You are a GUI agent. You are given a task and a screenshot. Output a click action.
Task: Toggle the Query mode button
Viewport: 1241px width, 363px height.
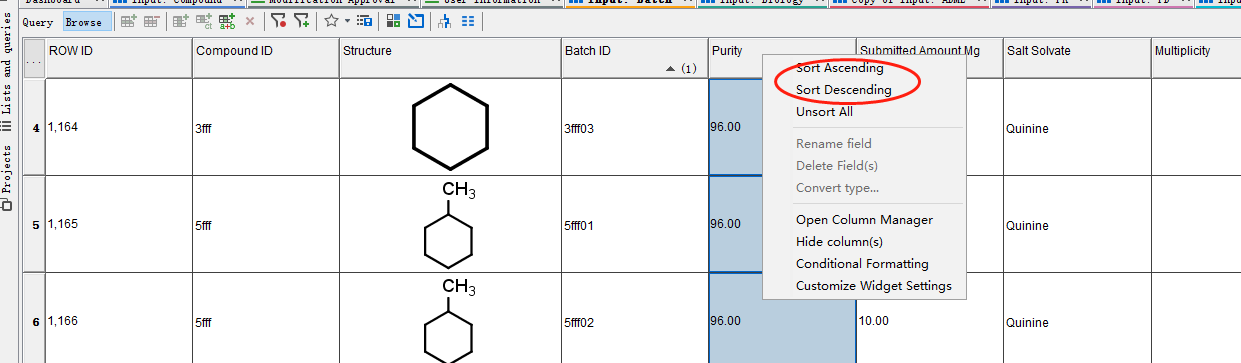click(38, 21)
